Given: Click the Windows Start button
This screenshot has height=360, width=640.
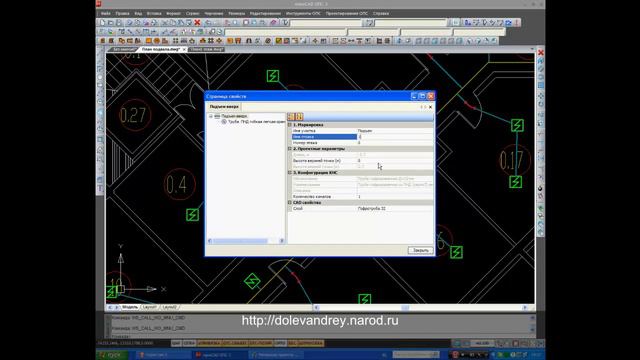Looking at the screenshot, I should coord(112,355).
